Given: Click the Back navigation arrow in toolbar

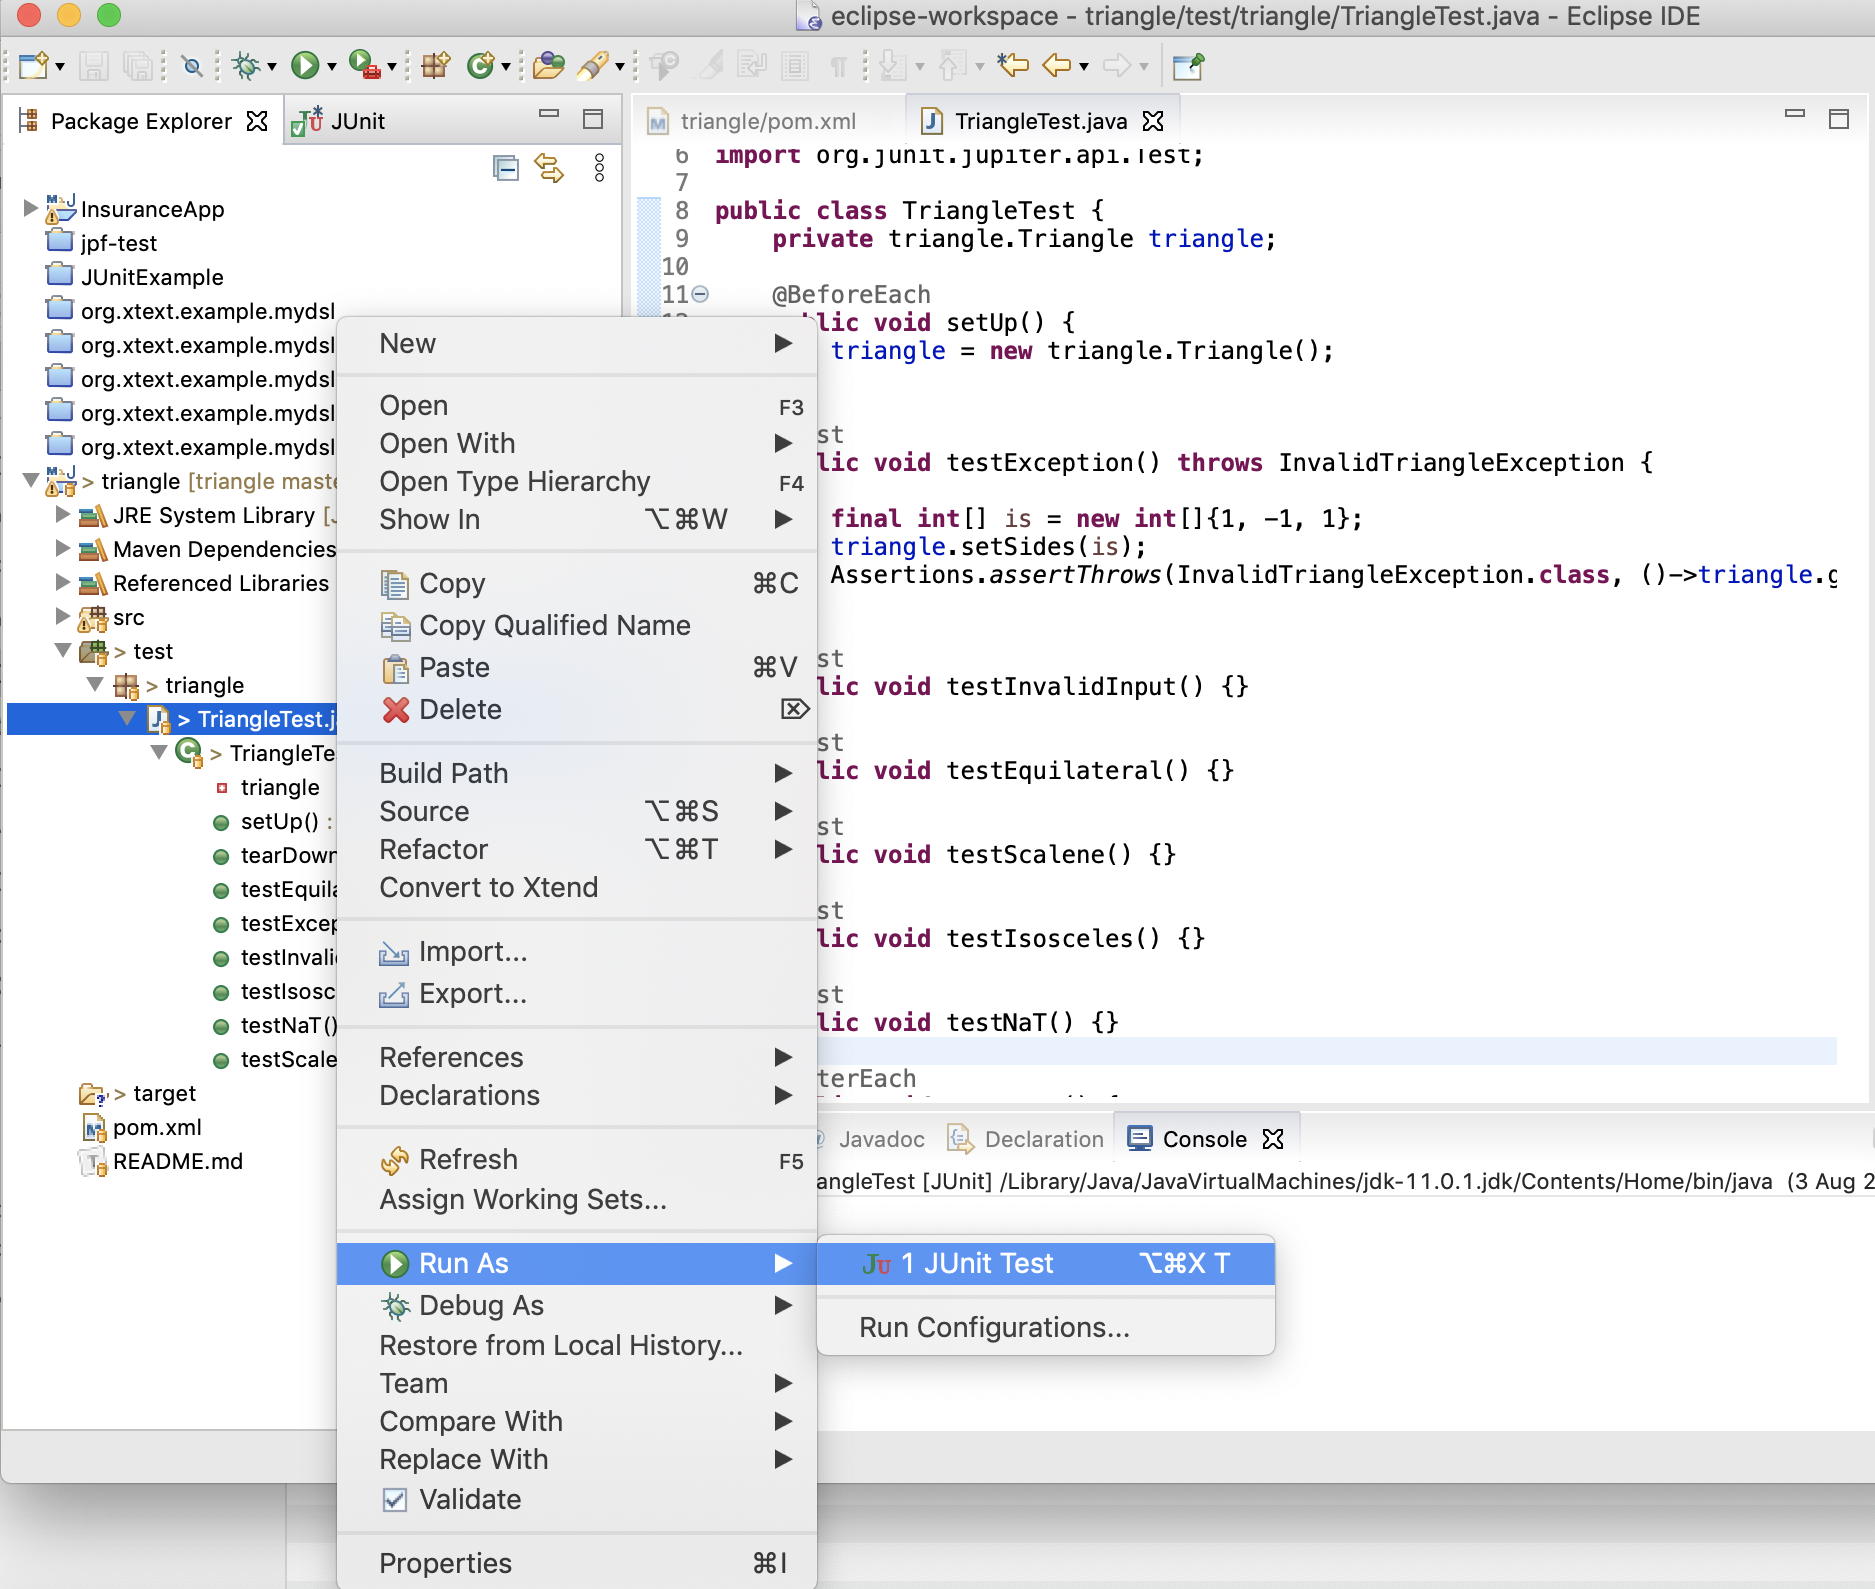Looking at the screenshot, I should (1057, 66).
